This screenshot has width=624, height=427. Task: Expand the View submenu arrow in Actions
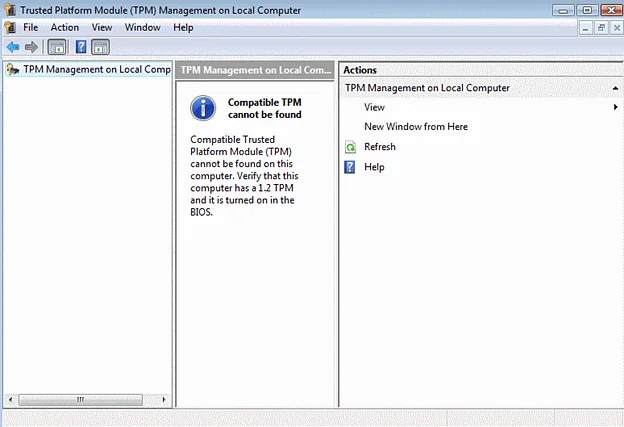(x=615, y=107)
